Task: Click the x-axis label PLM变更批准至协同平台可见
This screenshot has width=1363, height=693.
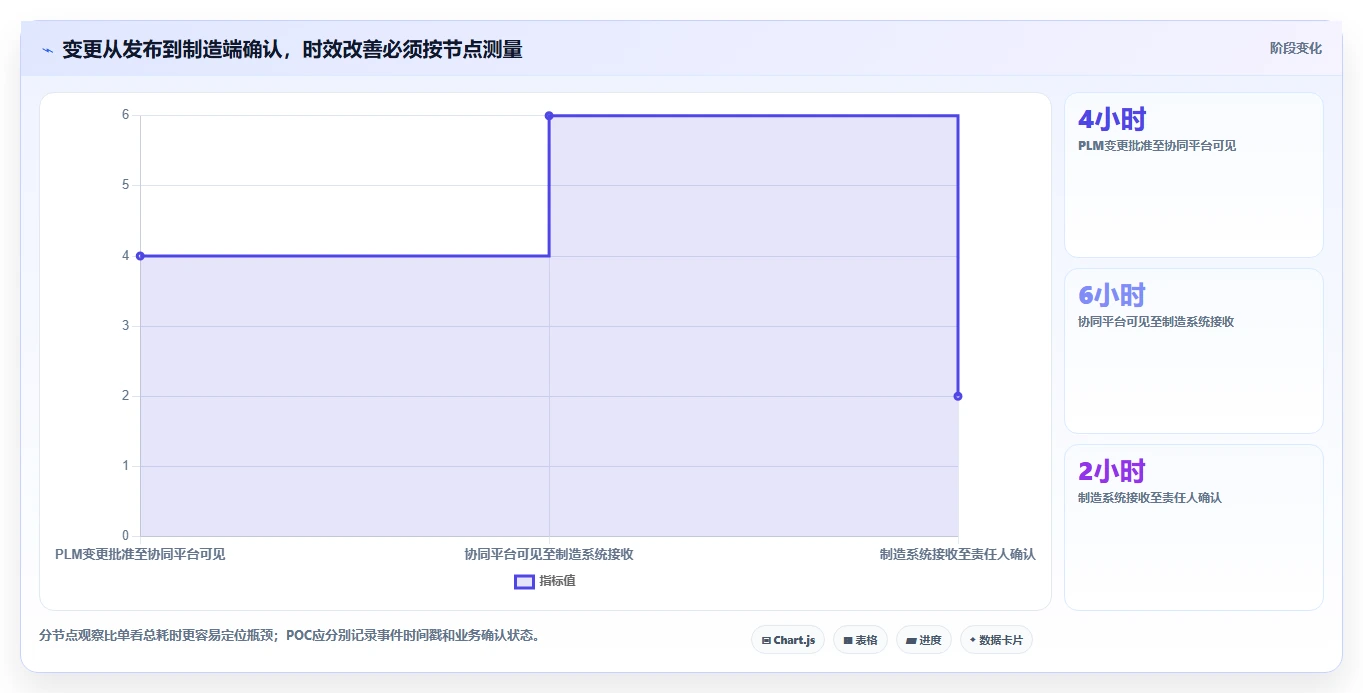Action: point(140,554)
